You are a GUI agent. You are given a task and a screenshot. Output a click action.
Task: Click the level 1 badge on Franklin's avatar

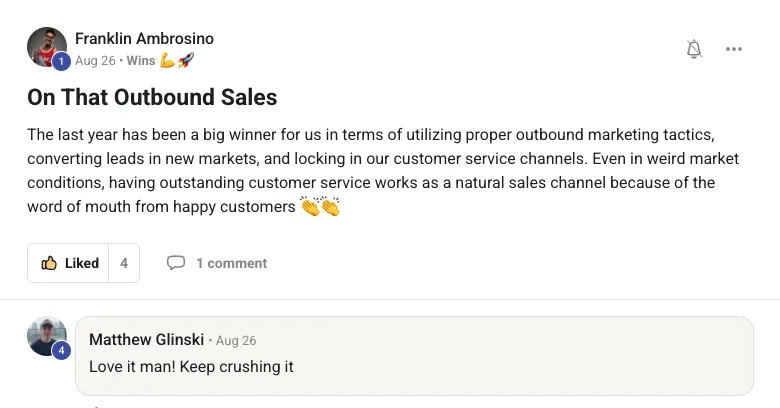60,61
